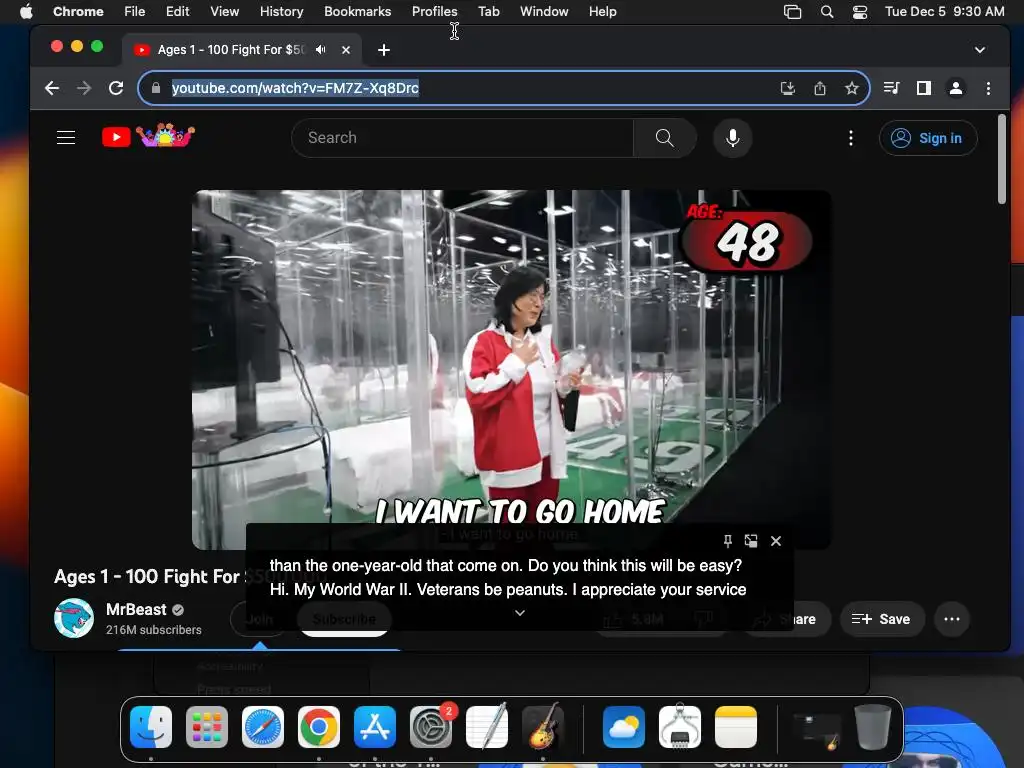
Task: Open Trash from the Dock
Action: point(872,727)
